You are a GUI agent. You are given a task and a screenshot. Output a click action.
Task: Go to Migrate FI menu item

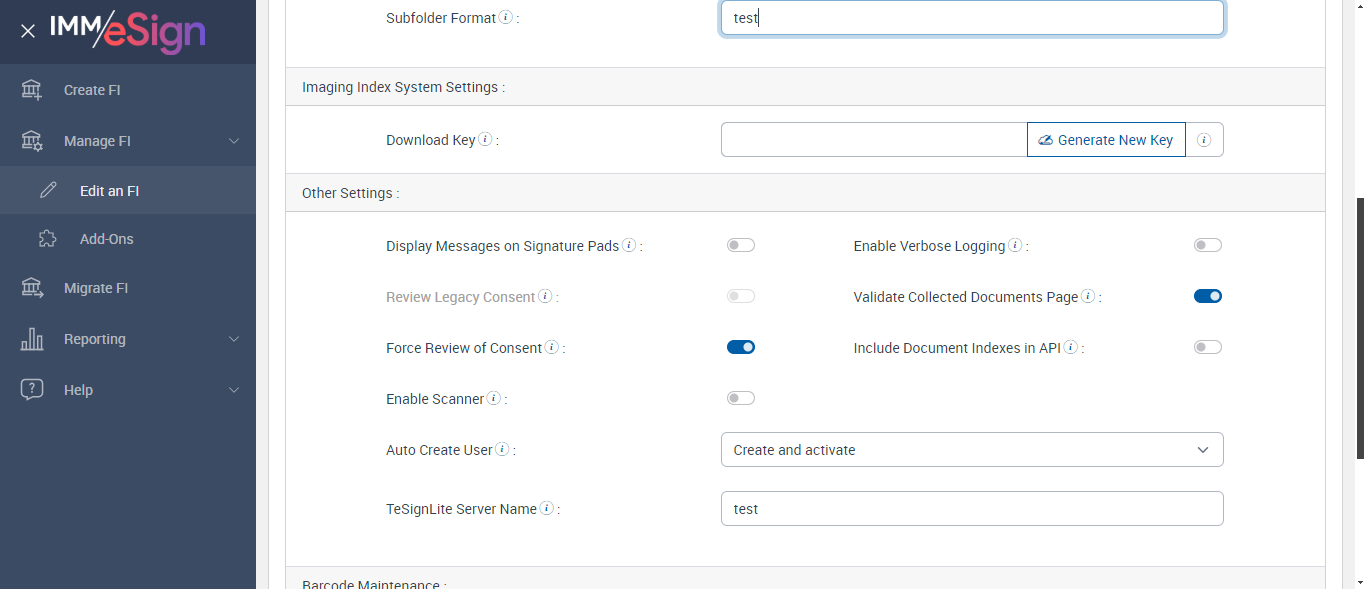[96, 288]
